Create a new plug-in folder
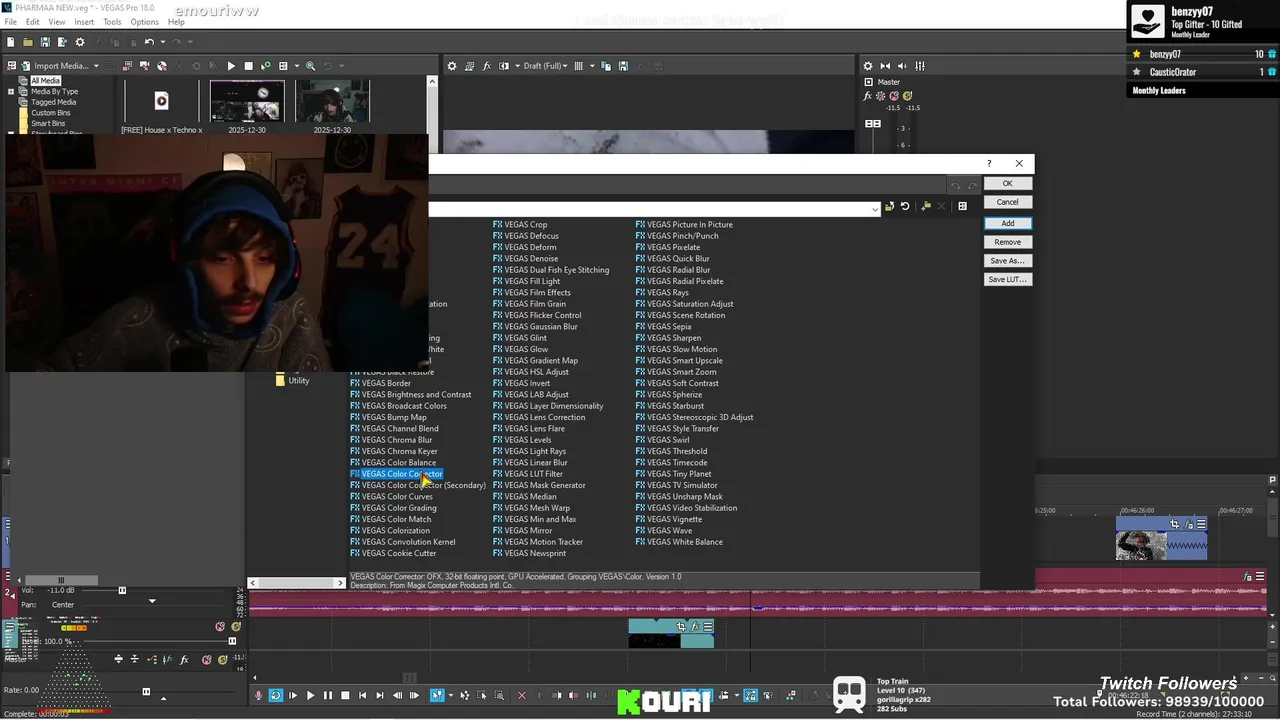This screenshot has height=720, width=1280. [x=926, y=207]
